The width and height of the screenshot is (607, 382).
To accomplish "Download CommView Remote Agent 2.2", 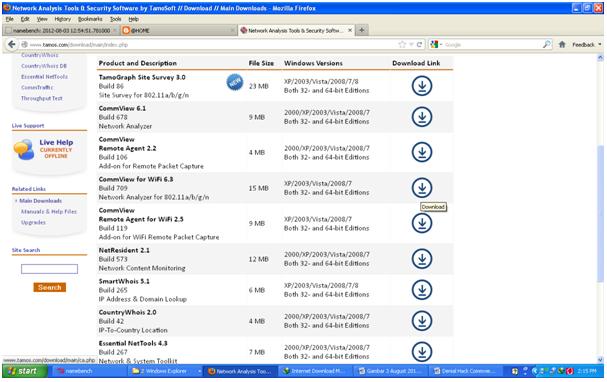I will pyautogui.click(x=422, y=152).
